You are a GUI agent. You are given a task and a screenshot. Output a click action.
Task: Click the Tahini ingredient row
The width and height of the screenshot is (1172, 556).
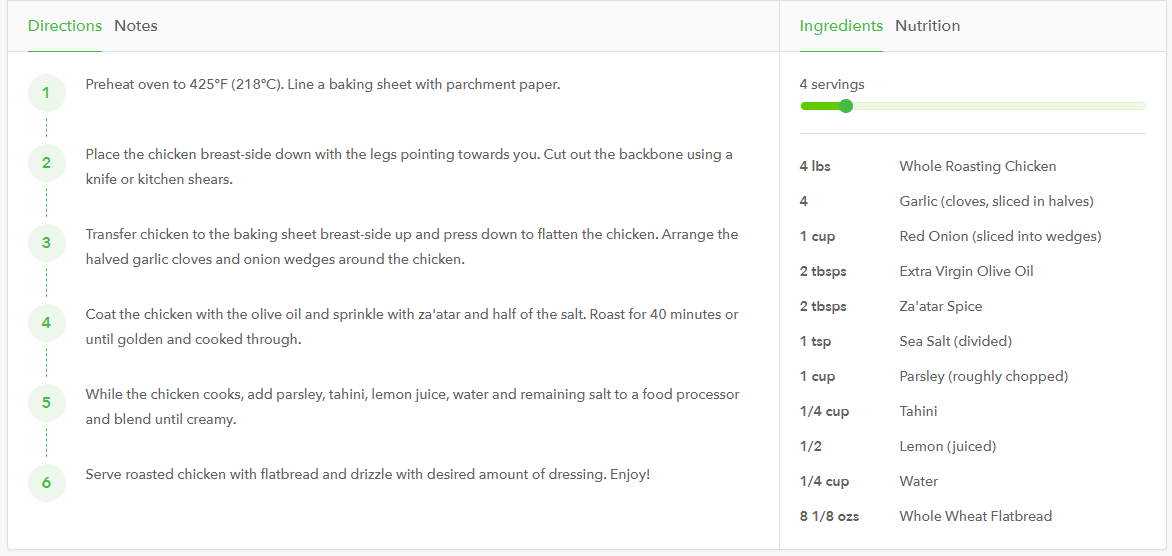918,411
